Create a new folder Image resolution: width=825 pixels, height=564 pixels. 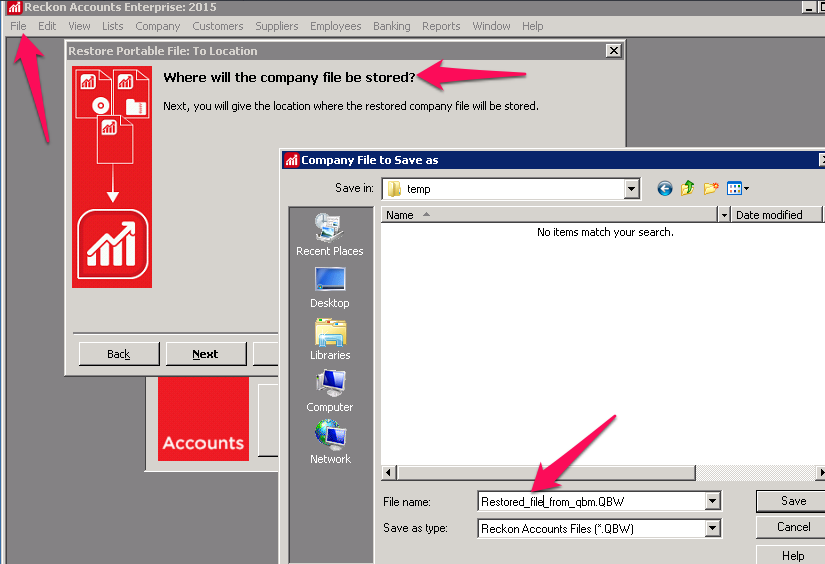point(711,188)
